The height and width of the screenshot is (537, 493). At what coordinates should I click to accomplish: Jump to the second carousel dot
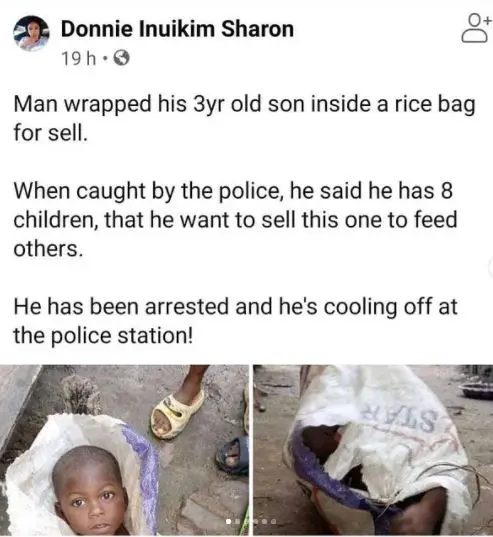tap(237, 522)
